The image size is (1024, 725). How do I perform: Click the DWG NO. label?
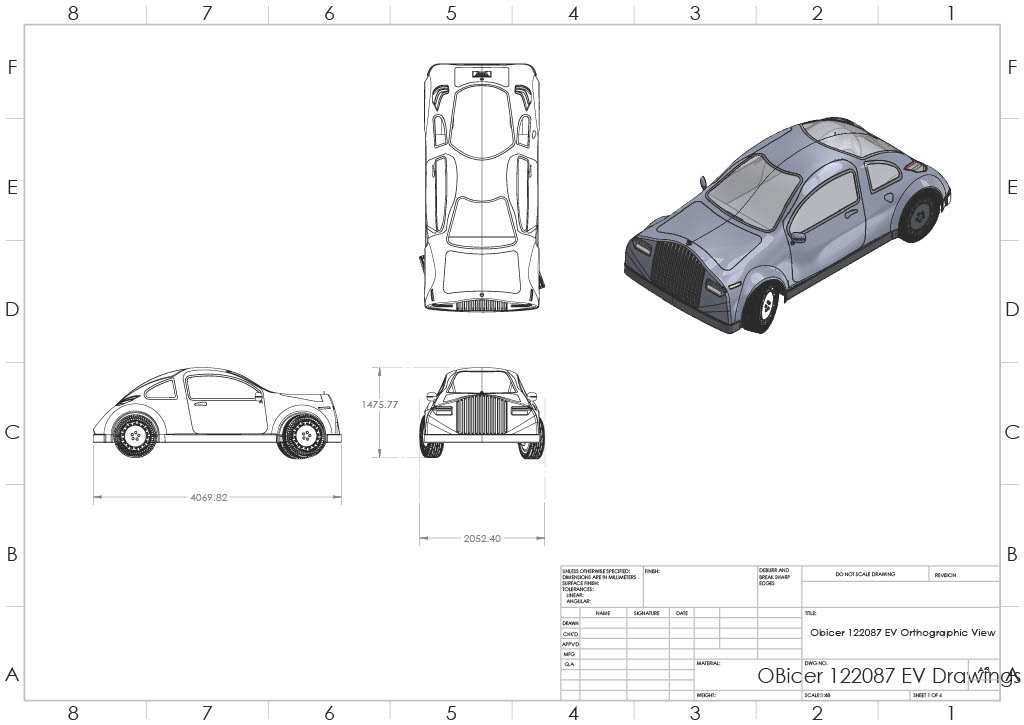pyautogui.click(x=816, y=663)
